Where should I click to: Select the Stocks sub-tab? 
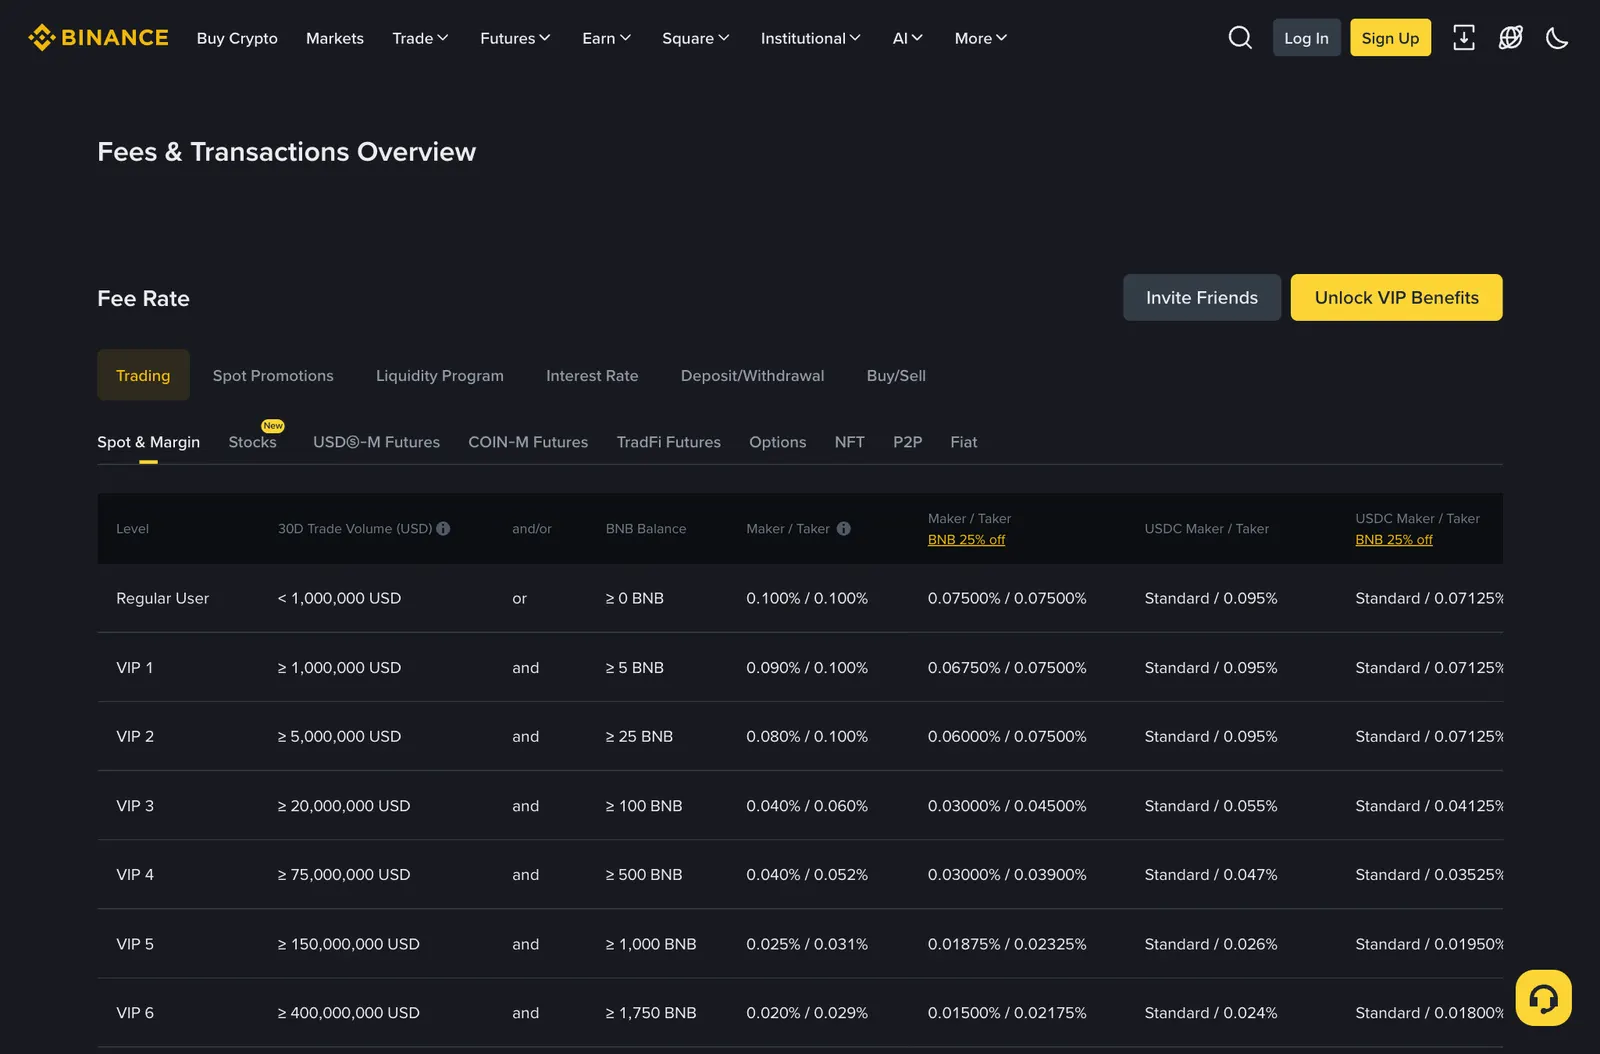tap(252, 442)
